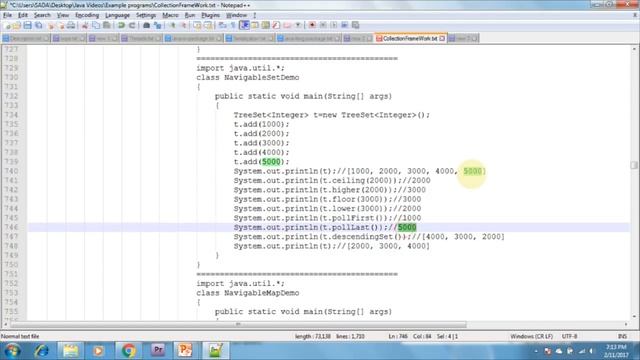
Task: Click the highlighted 5000 on the pollLast line
Action: pos(407,227)
